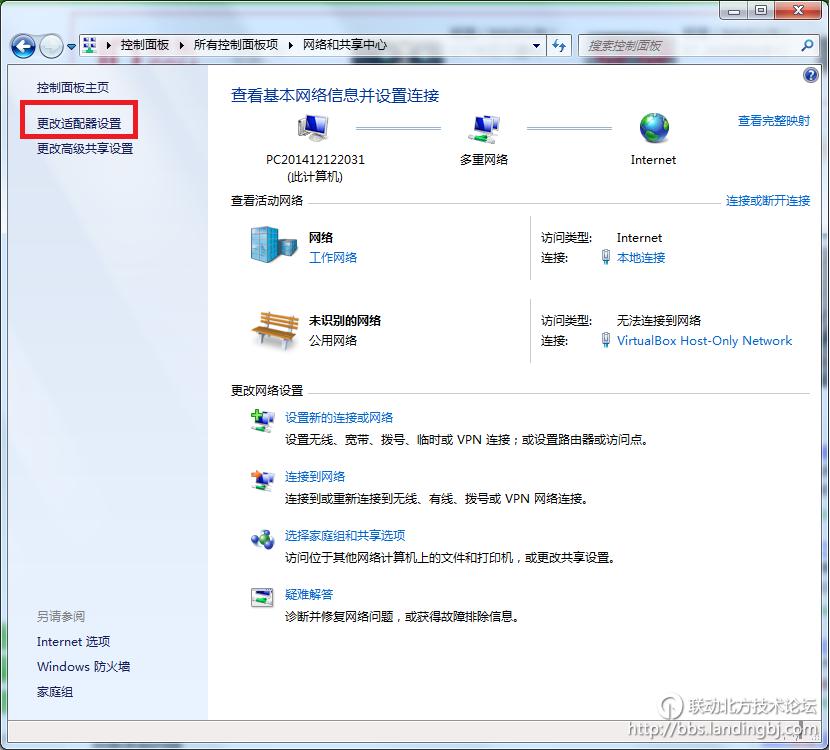This screenshot has height=750, width=830.
Task: Click the 疑难解答 troubleshooting icon
Action: pos(262,598)
